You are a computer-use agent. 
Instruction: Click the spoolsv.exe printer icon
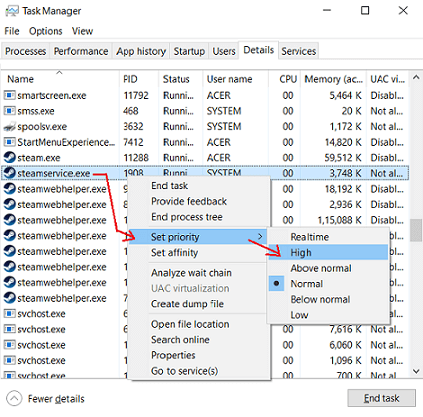point(9,127)
